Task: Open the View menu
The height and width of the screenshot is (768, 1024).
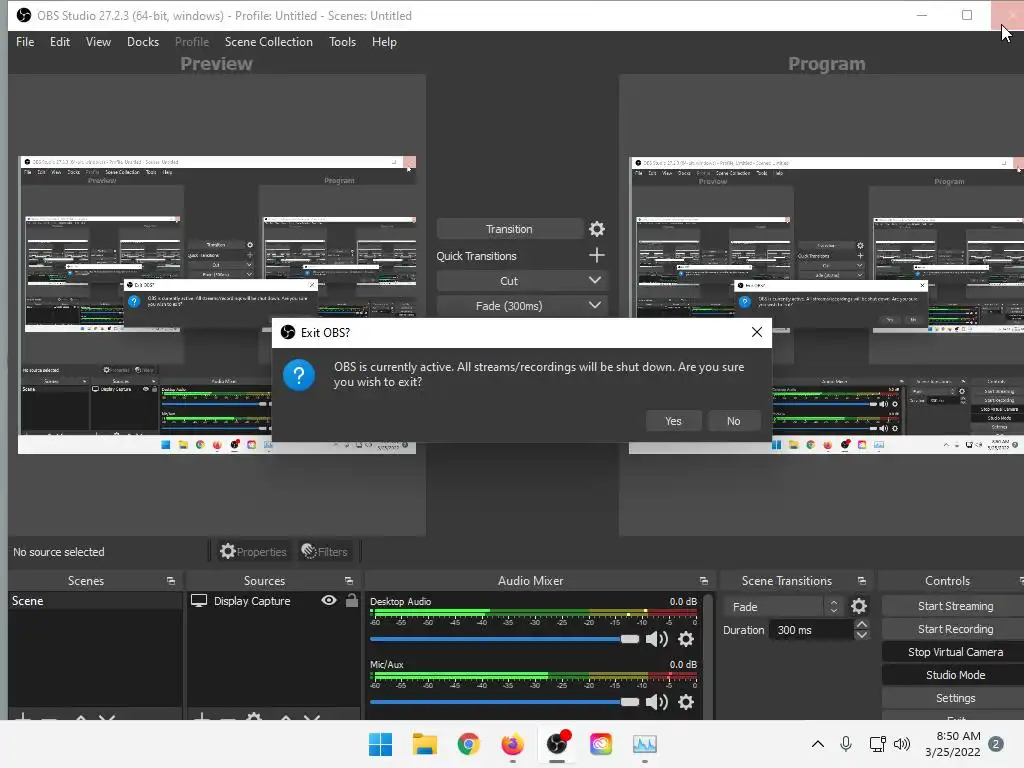Action: tap(99, 42)
